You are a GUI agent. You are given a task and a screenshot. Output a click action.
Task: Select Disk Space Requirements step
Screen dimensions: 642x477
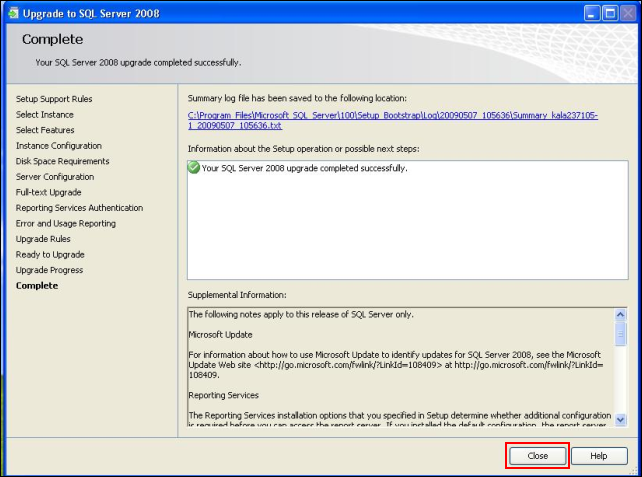click(x=63, y=161)
